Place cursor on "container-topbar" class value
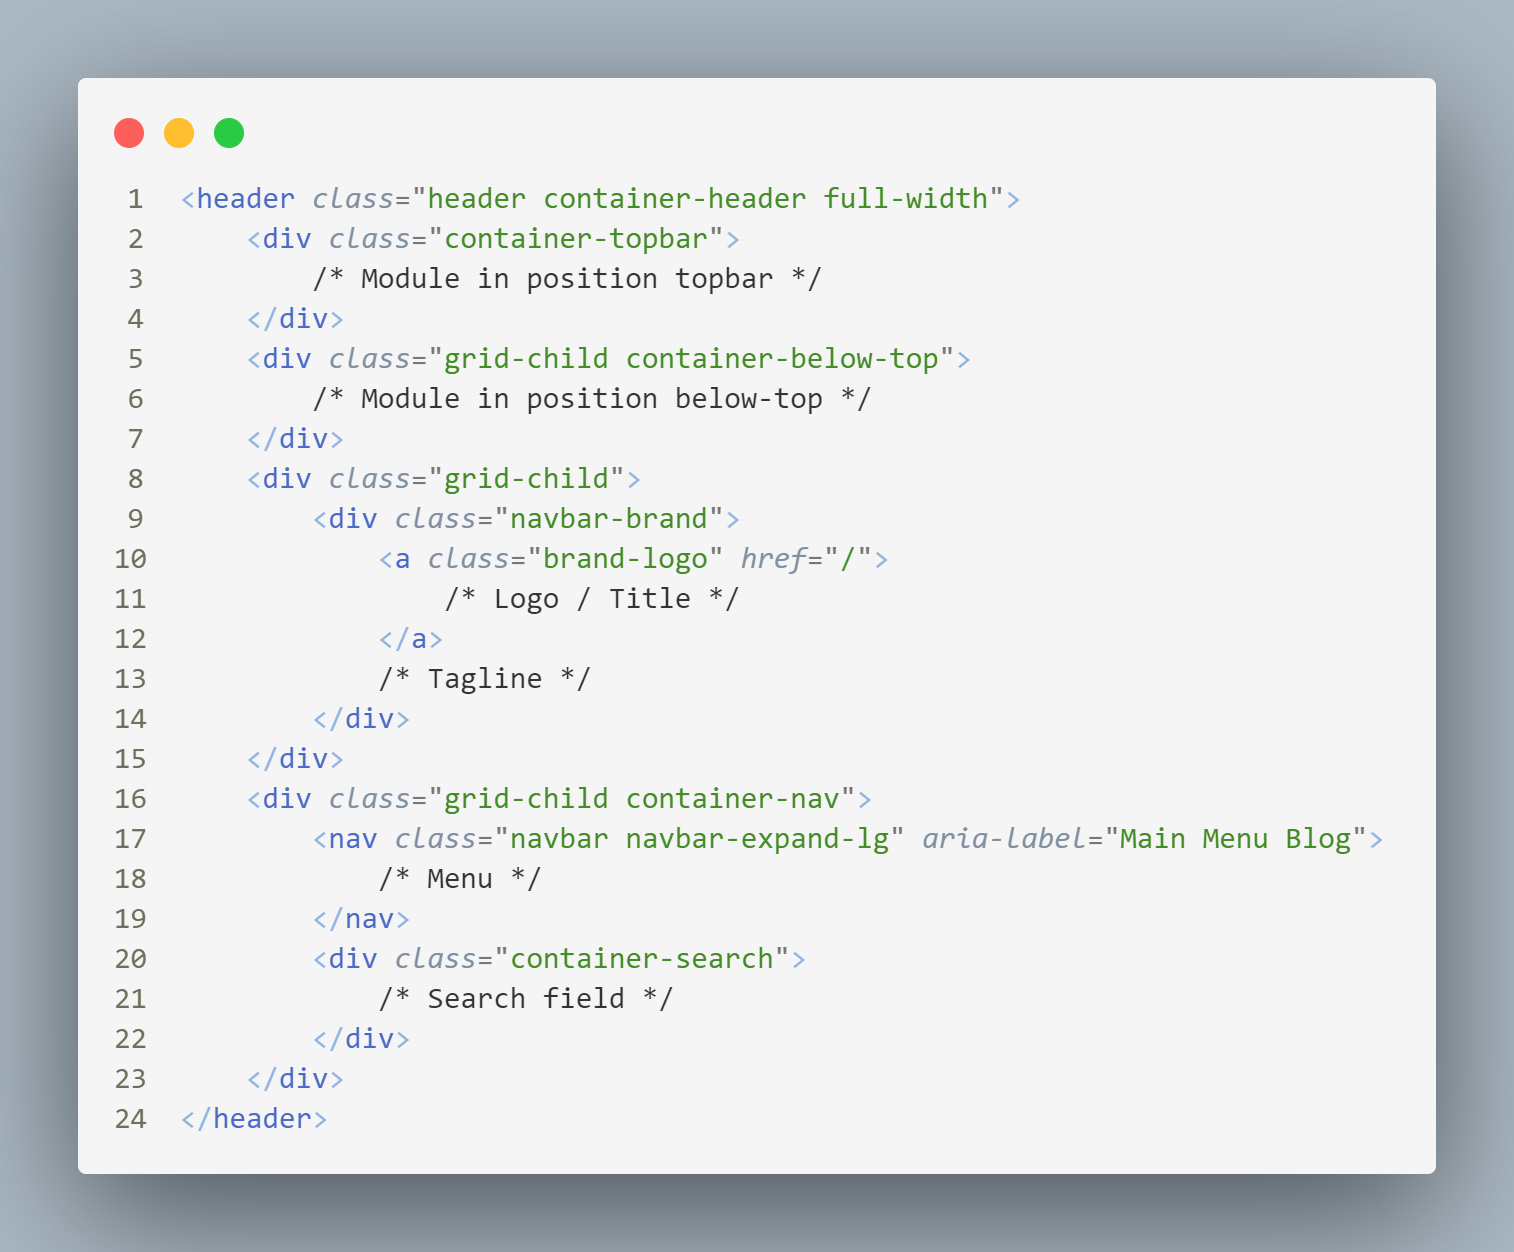1514x1252 pixels. [x=576, y=239]
